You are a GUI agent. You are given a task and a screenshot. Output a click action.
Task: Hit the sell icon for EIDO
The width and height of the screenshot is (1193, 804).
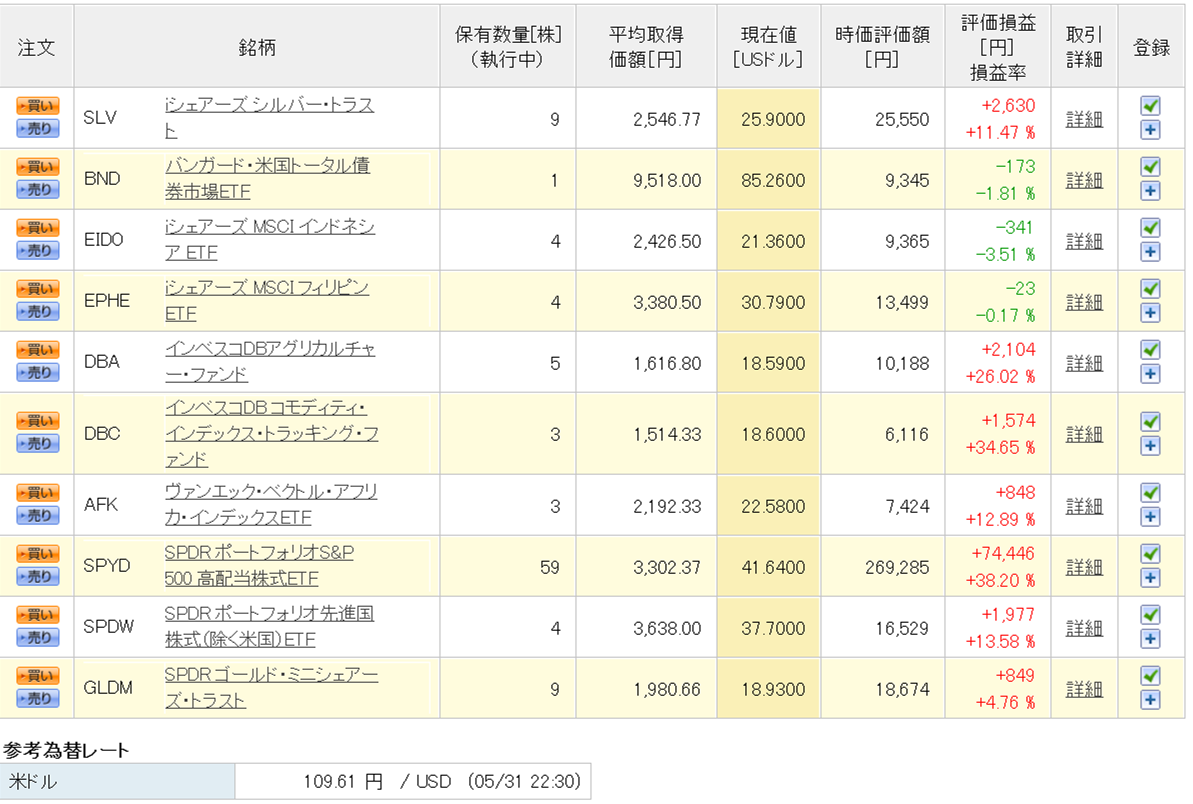(38, 251)
